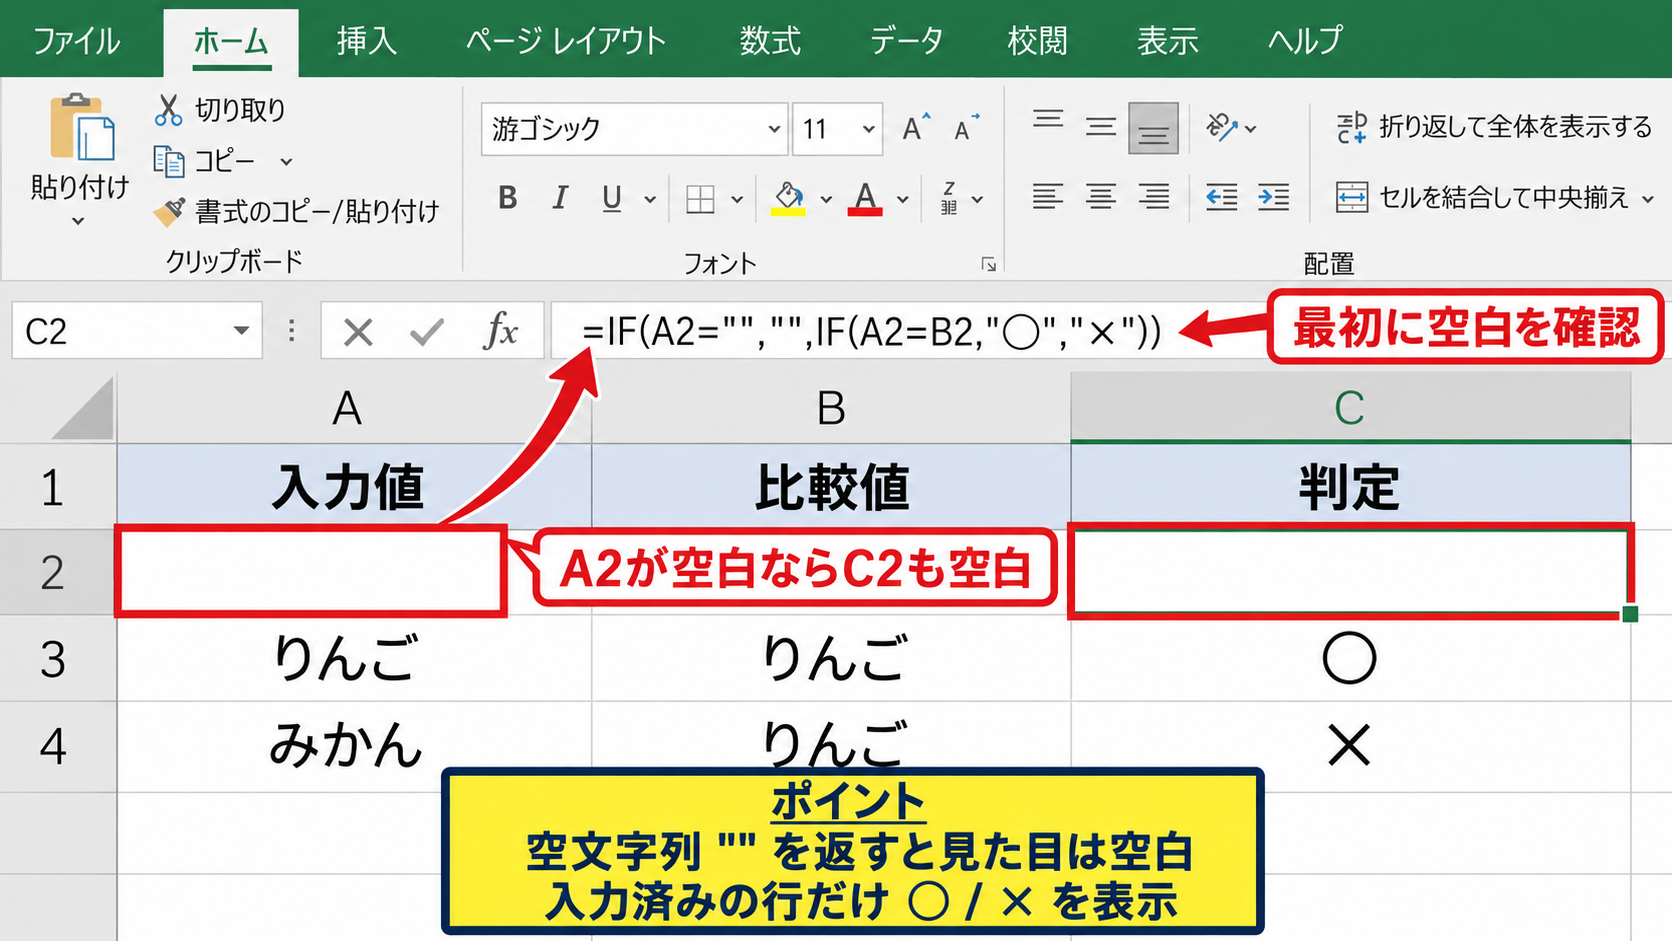Align text right in the cell

pos(1154,197)
